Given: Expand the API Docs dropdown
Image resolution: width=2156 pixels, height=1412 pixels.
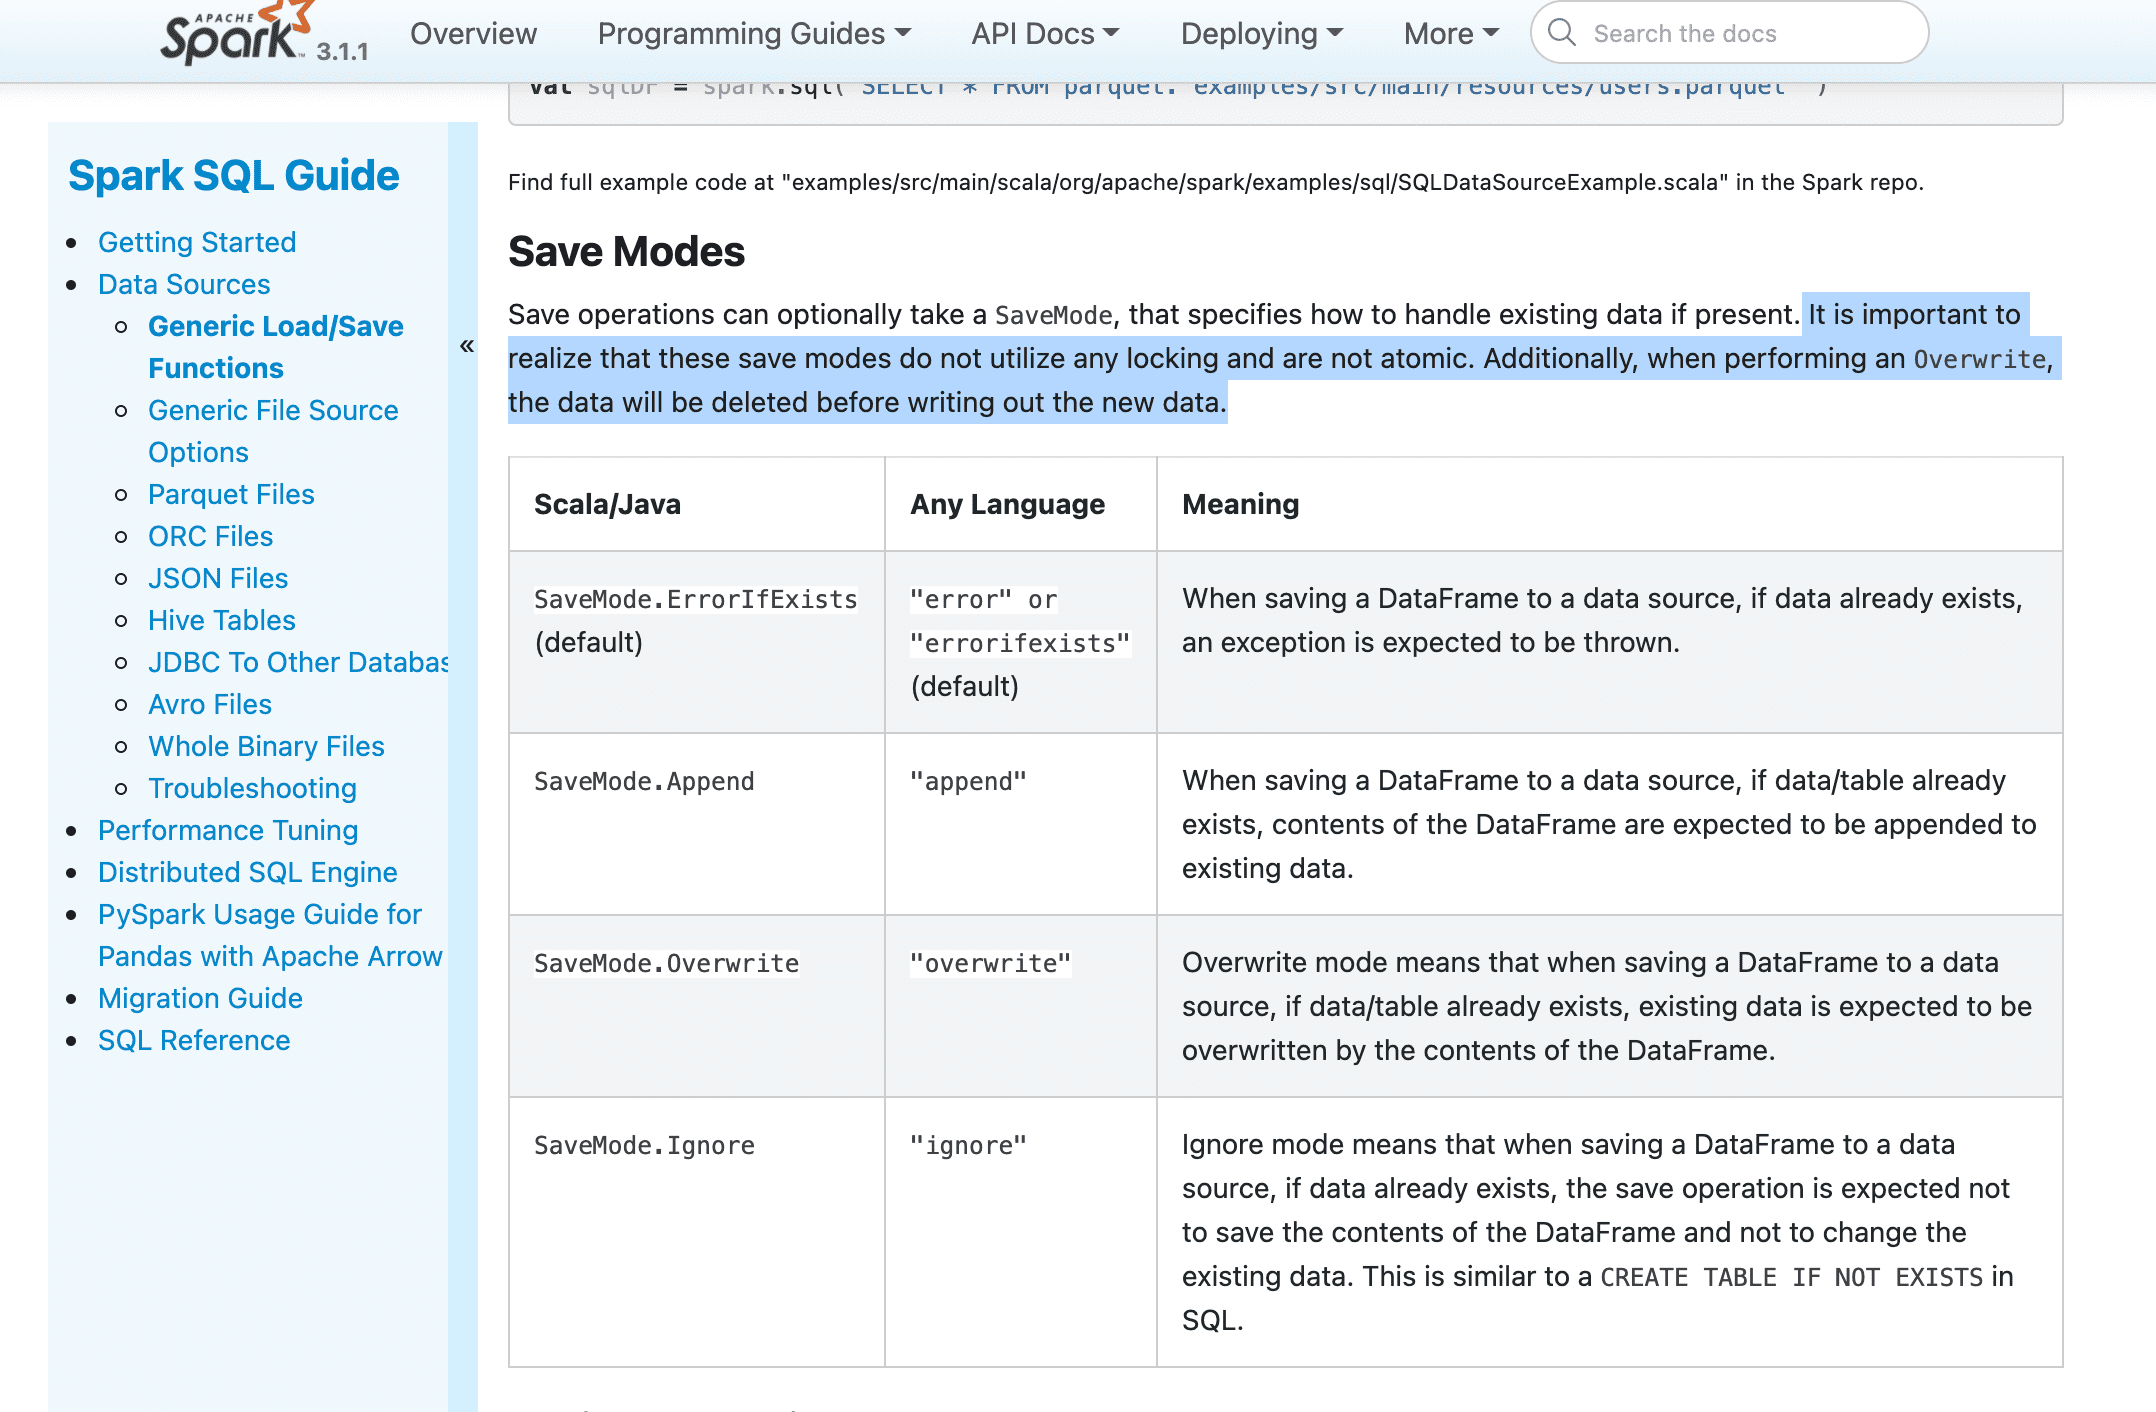Looking at the screenshot, I should click(x=1045, y=34).
